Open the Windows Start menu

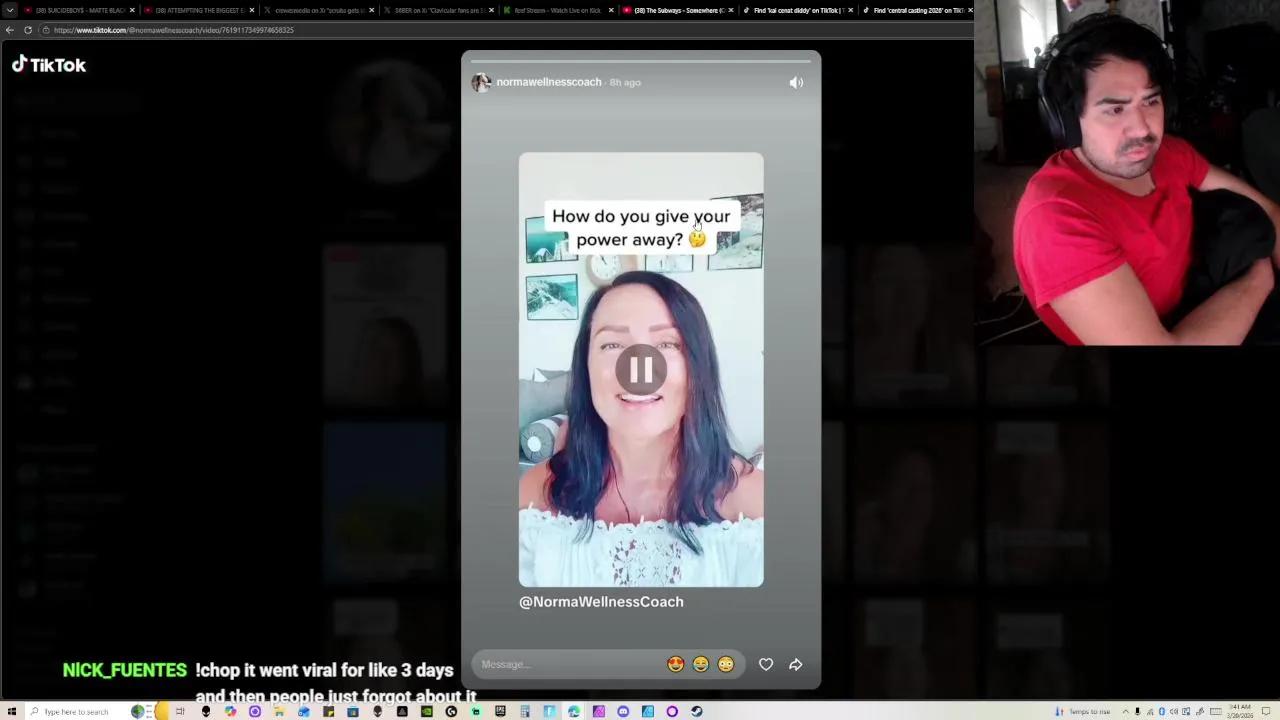coord(12,712)
